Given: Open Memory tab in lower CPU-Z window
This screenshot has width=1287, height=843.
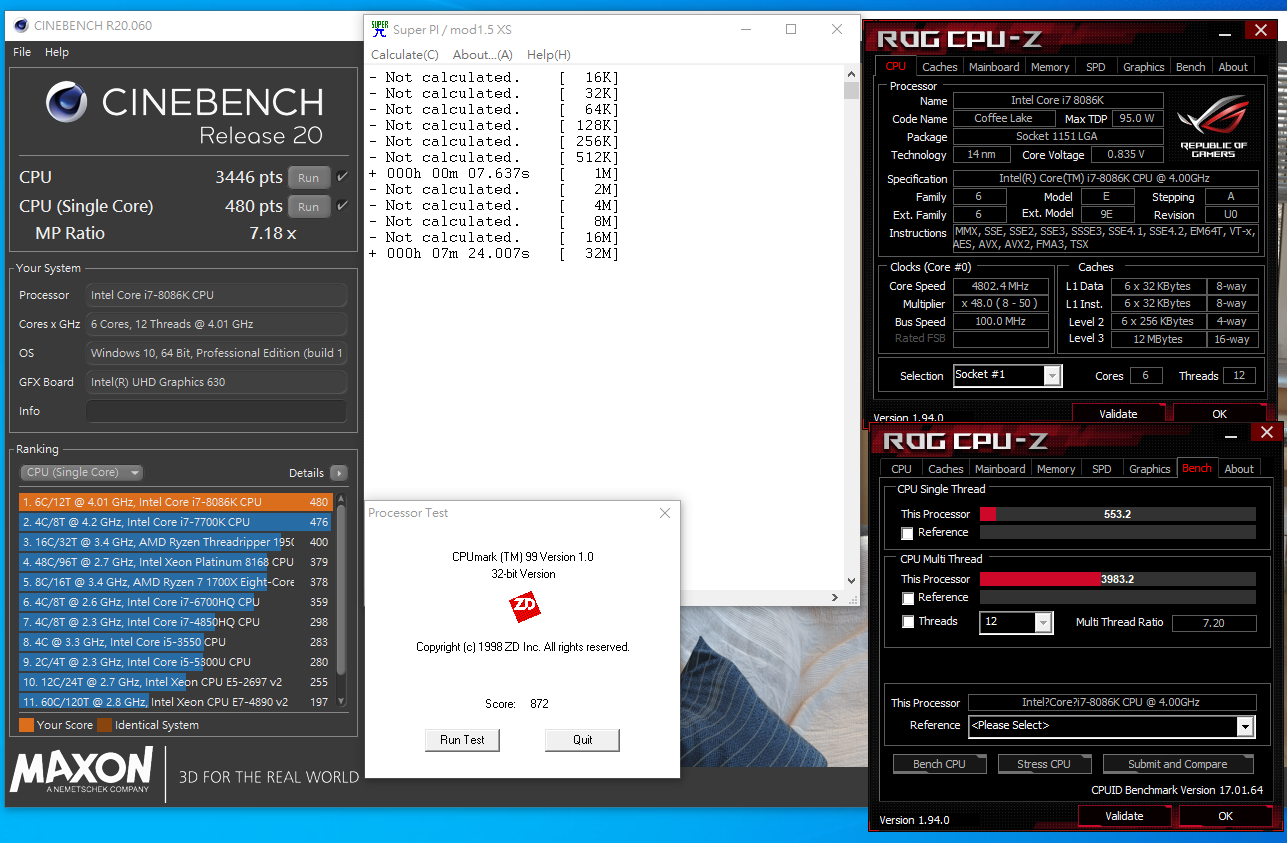Looking at the screenshot, I should pos(1056,469).
